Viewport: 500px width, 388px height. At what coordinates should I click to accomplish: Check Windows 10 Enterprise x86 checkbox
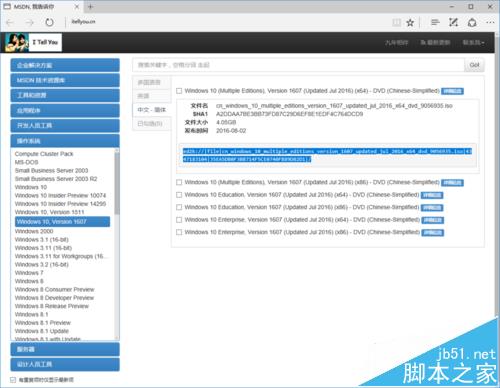179,232
